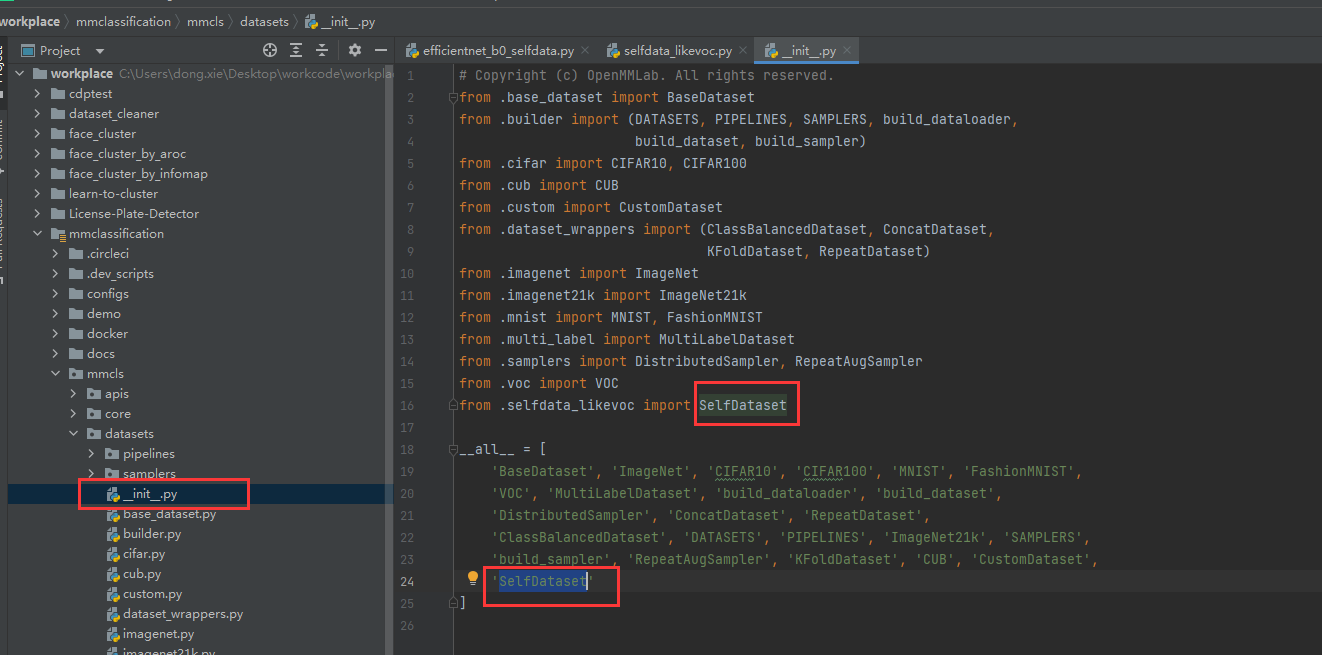Click the Collapse All icon in Project panel
This screenshot has width=1322, height=655.
click(x=322, y=50)
